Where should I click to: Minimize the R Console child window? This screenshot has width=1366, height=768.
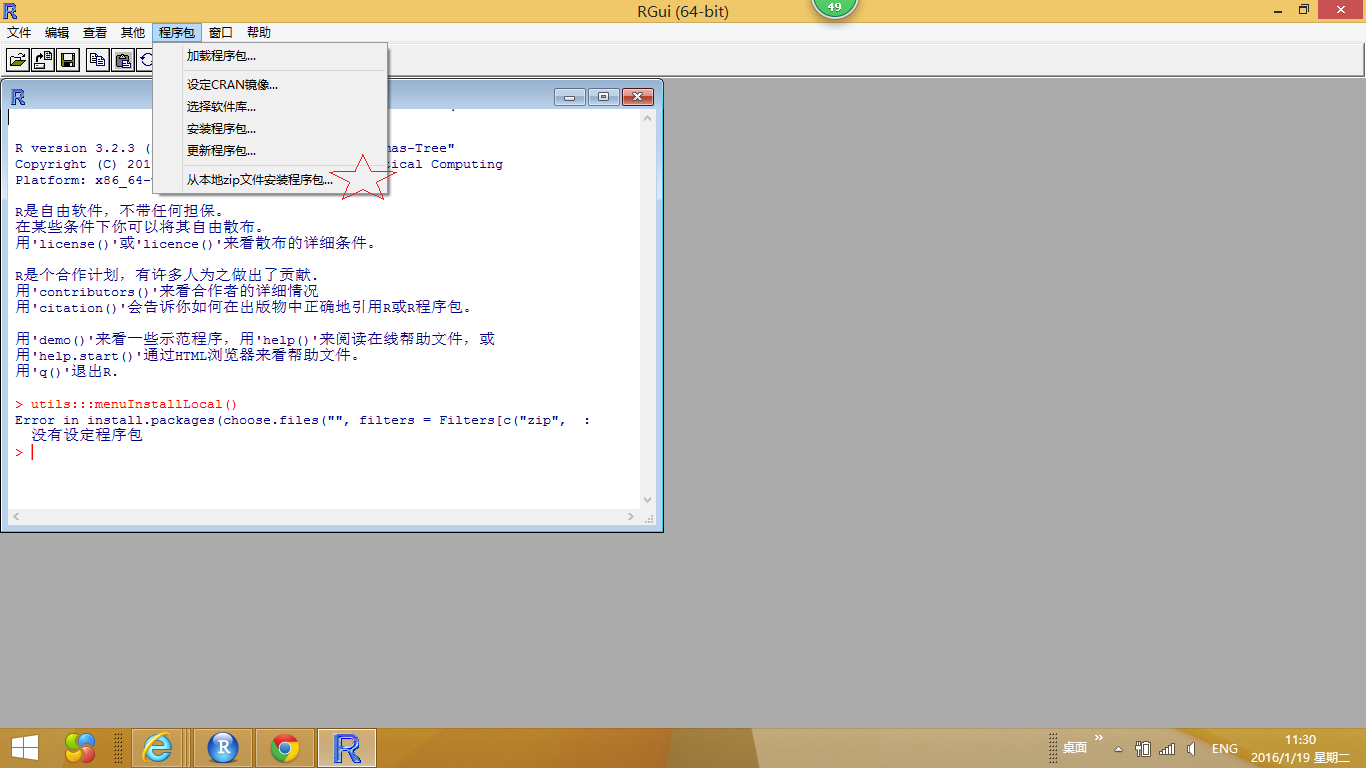pyautogui.click(x=571, y=97)
